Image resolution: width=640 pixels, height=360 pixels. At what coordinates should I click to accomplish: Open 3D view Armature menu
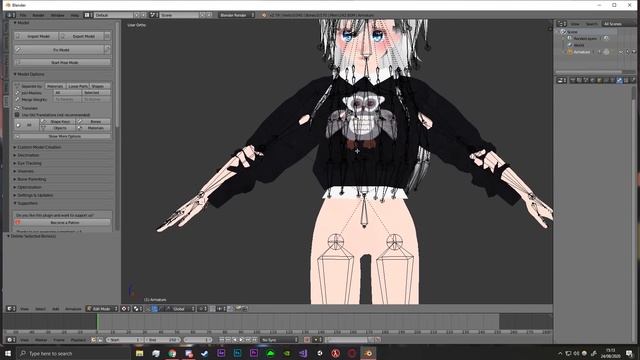[73, 309]
